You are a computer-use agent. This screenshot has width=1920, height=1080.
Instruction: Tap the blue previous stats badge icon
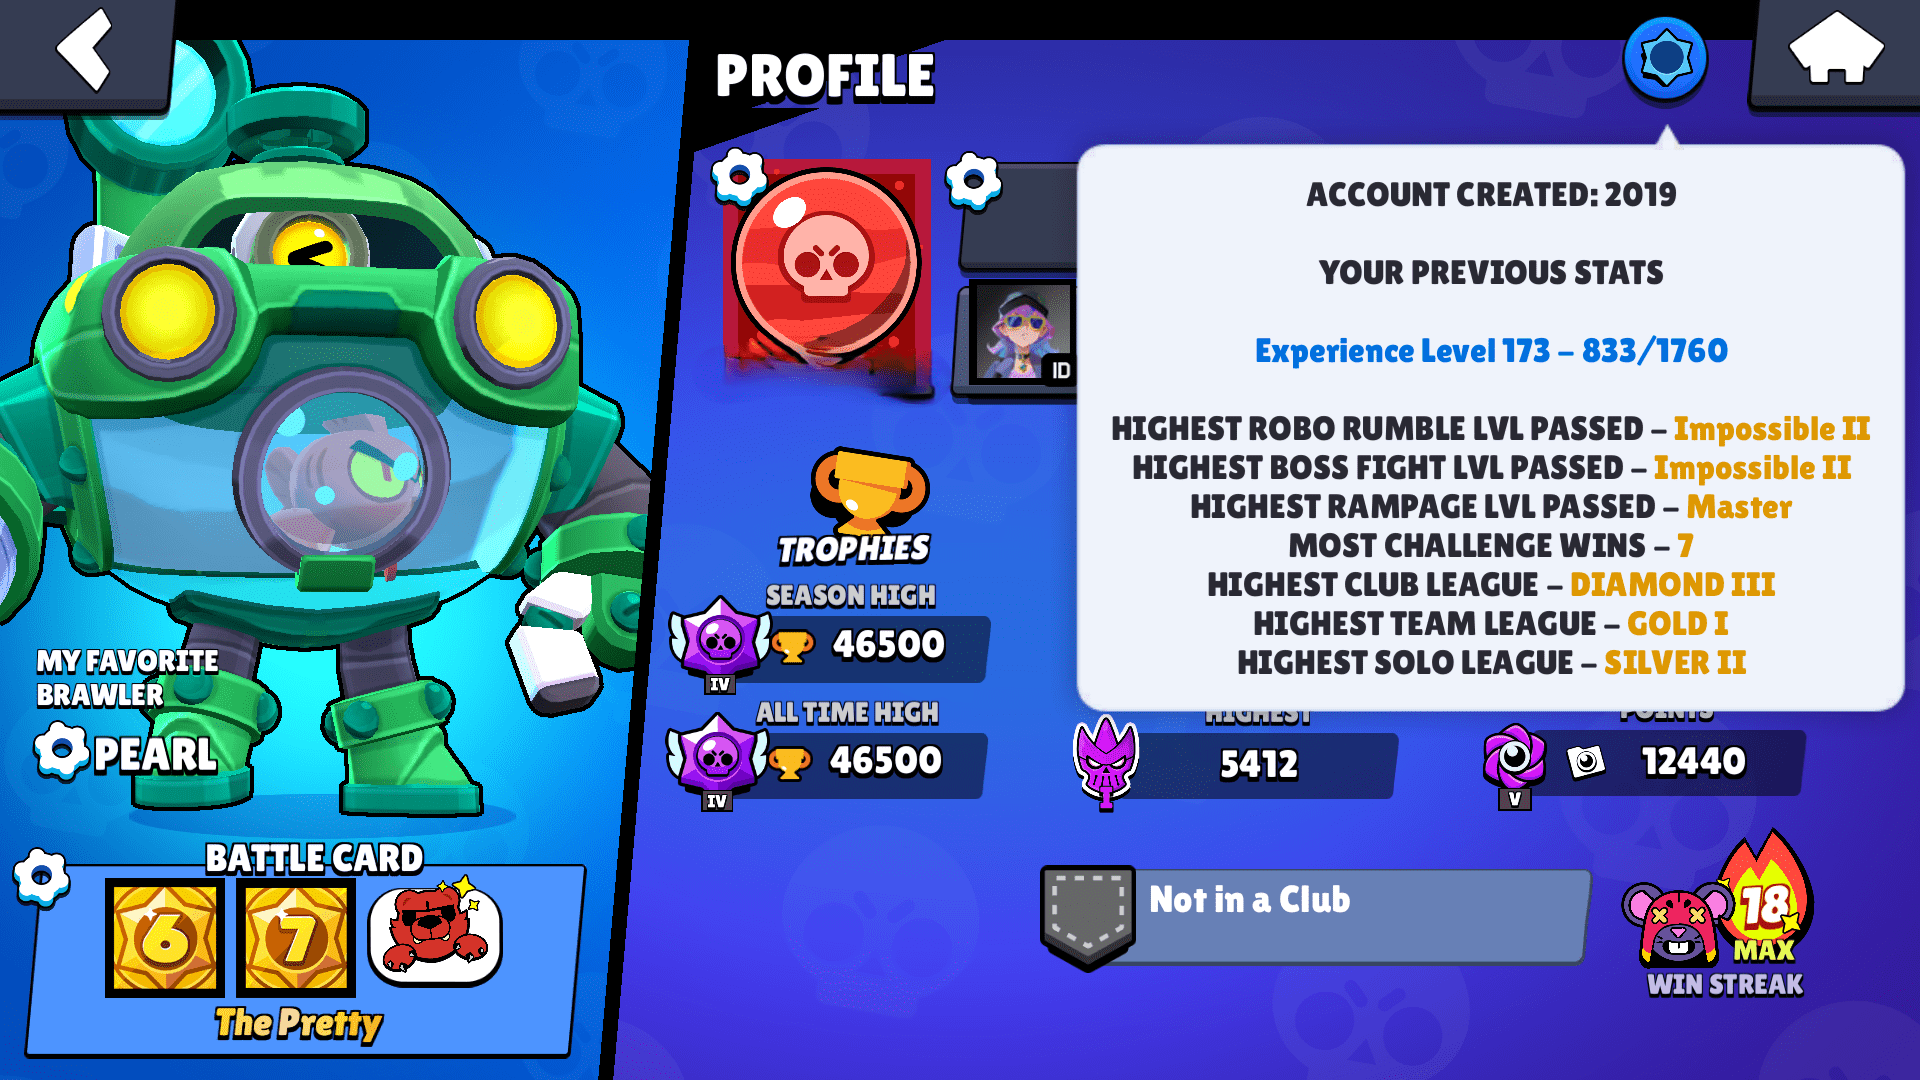tap(1665, 59)
